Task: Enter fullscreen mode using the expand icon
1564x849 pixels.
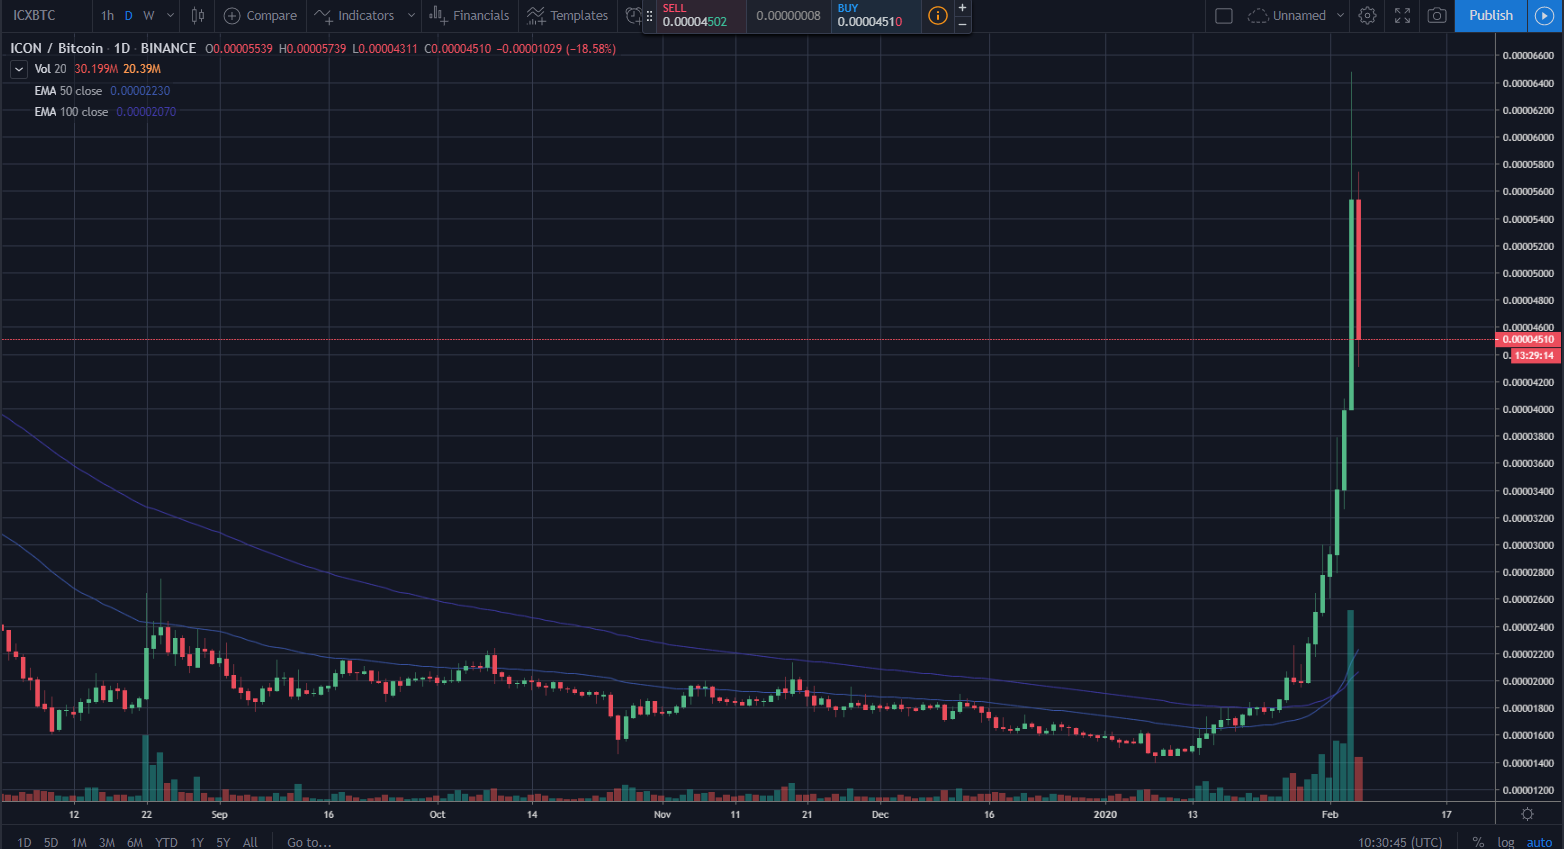Action: (x=1402, y=15)
